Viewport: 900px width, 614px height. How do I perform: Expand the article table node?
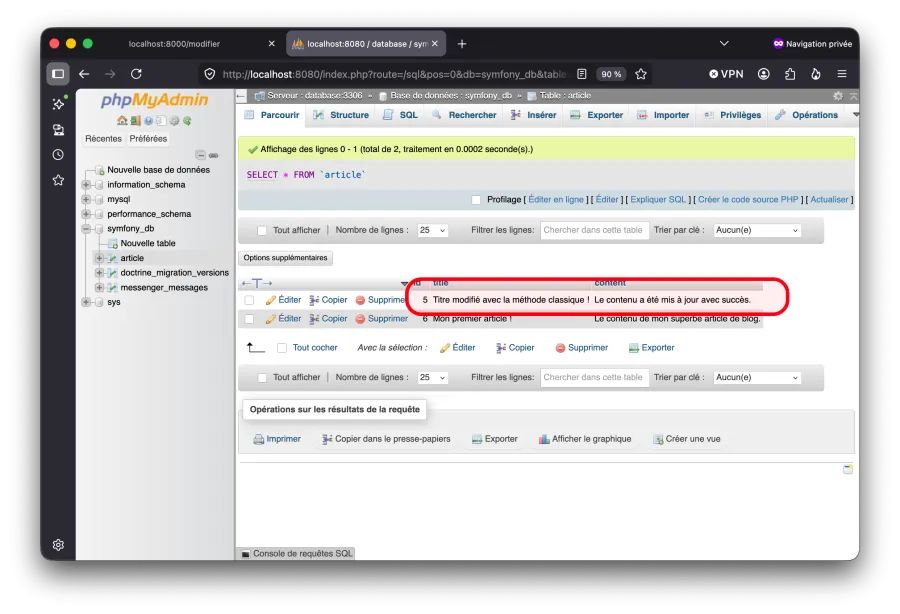[99, 258]
